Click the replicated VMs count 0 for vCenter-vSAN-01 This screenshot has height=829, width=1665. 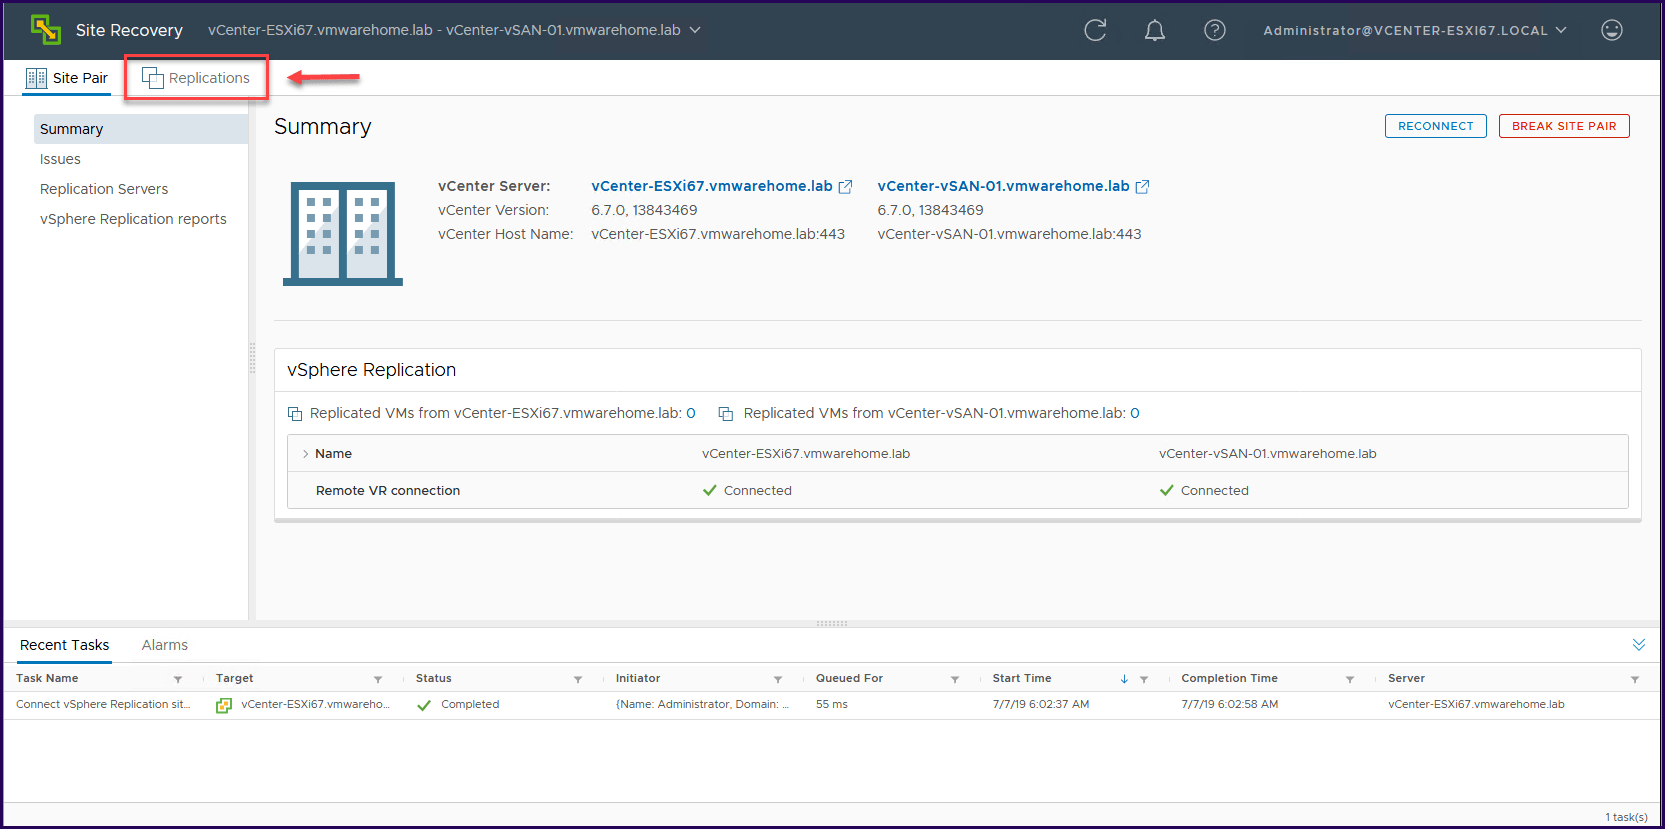pyautogui.click(x=1135, y=413)
